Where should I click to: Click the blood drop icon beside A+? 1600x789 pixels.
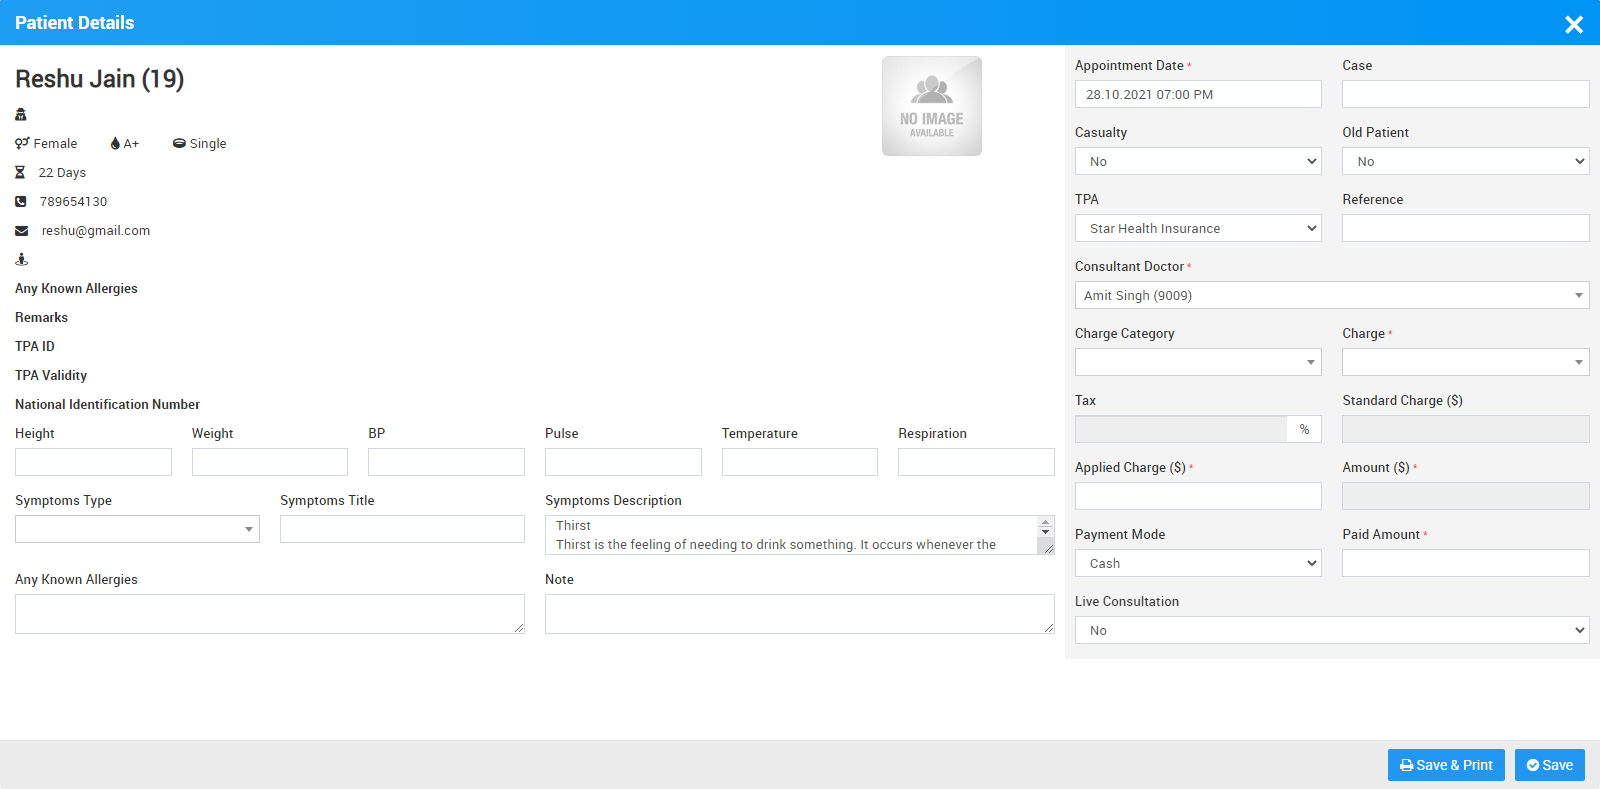(x=115, y=143)
